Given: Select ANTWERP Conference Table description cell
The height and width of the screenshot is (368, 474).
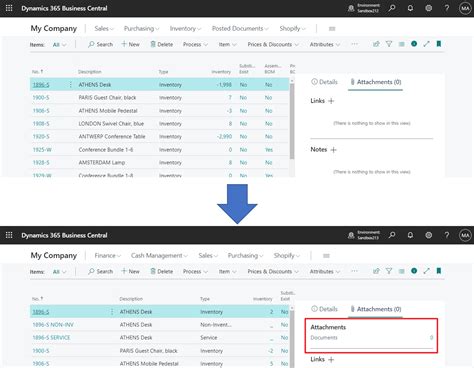Looking at the screenshot, I should 112,137.
